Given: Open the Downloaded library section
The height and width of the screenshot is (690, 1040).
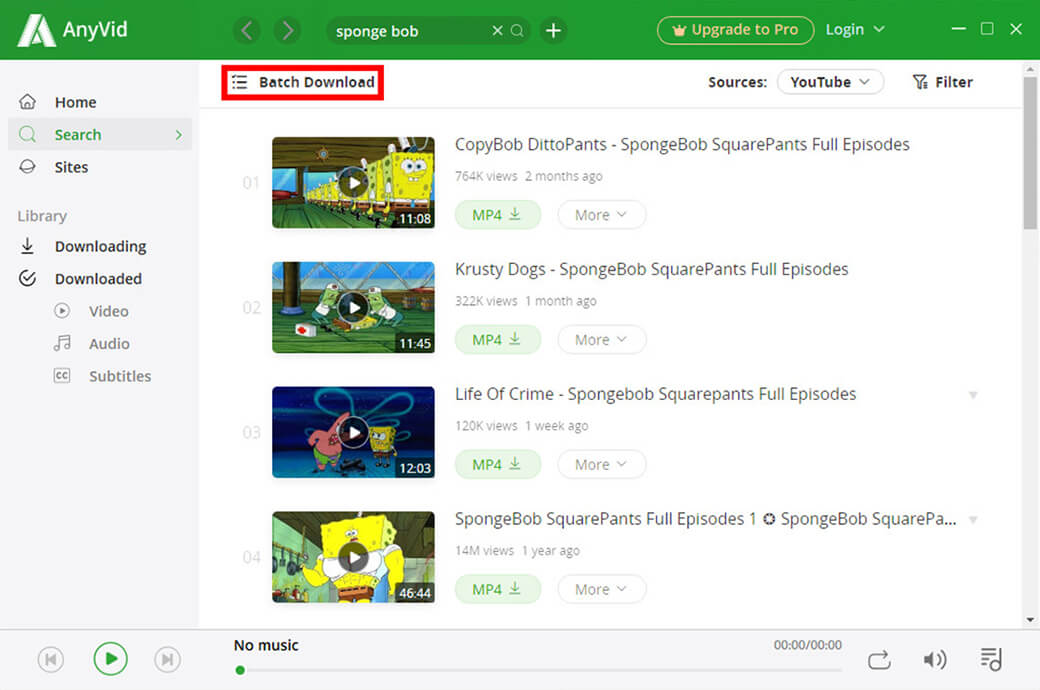Looking at the screenshot, I should click(x=99, y=279).
